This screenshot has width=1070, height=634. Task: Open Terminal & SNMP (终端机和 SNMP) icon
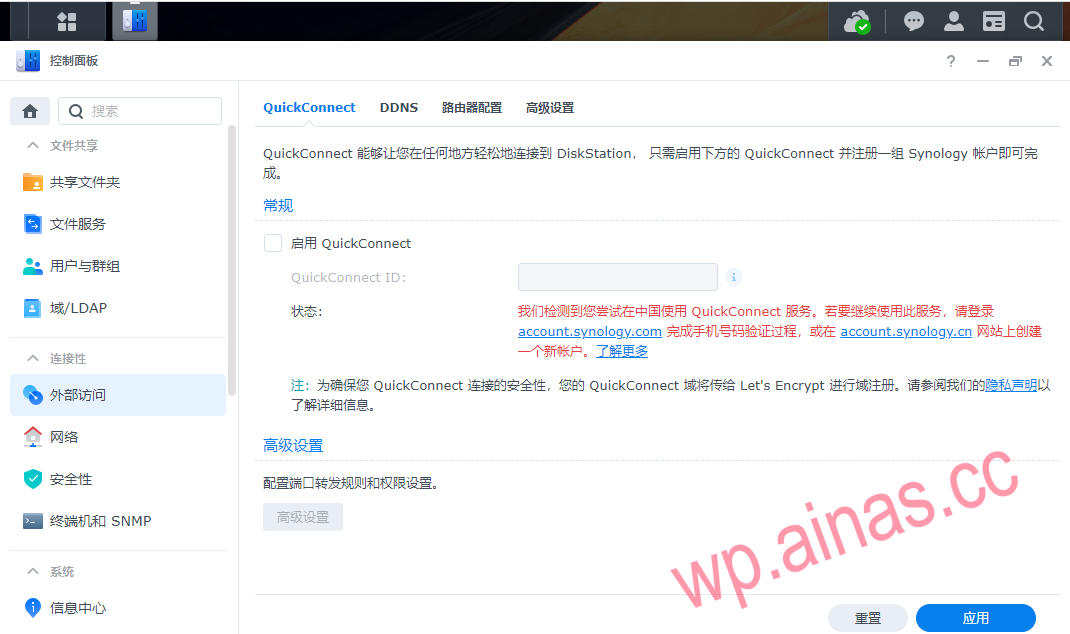33,521
